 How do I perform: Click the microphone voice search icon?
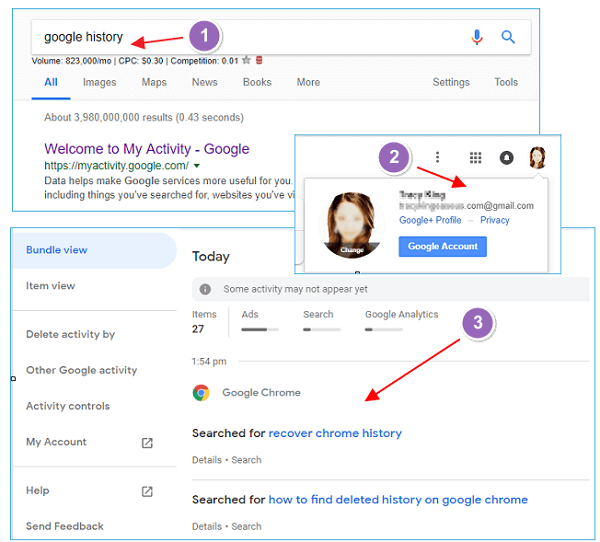[477, 37]
